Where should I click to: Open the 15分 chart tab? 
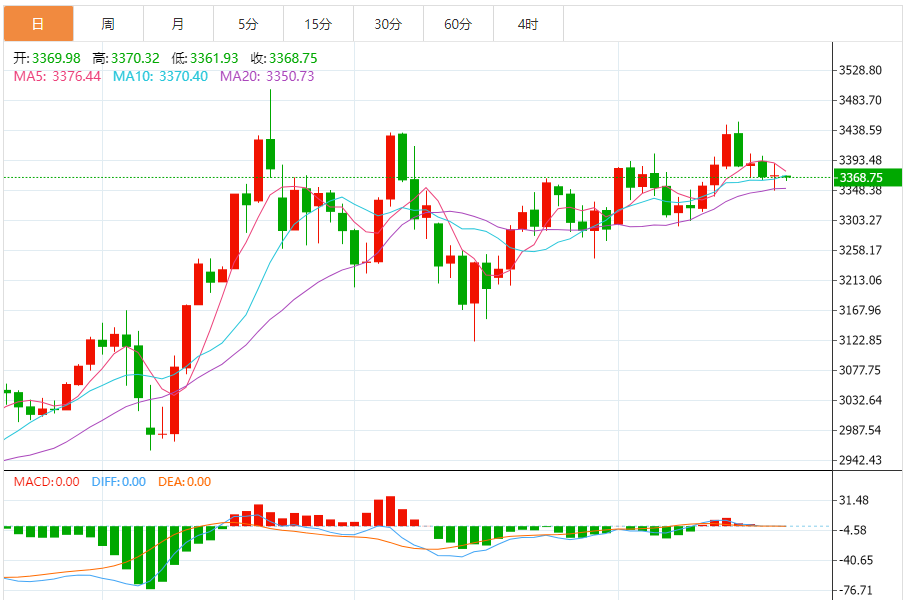click(318, 24)
